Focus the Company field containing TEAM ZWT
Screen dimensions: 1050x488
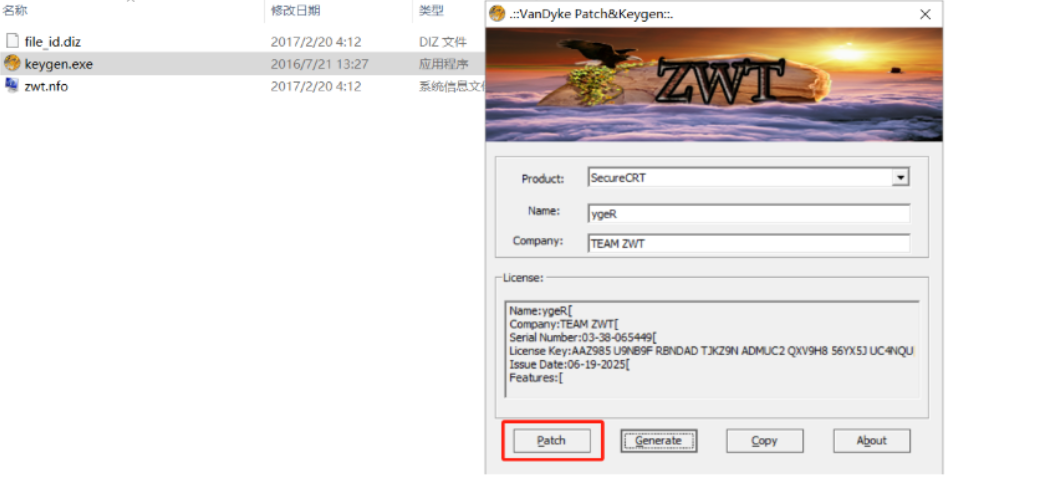tap(749, 244)
